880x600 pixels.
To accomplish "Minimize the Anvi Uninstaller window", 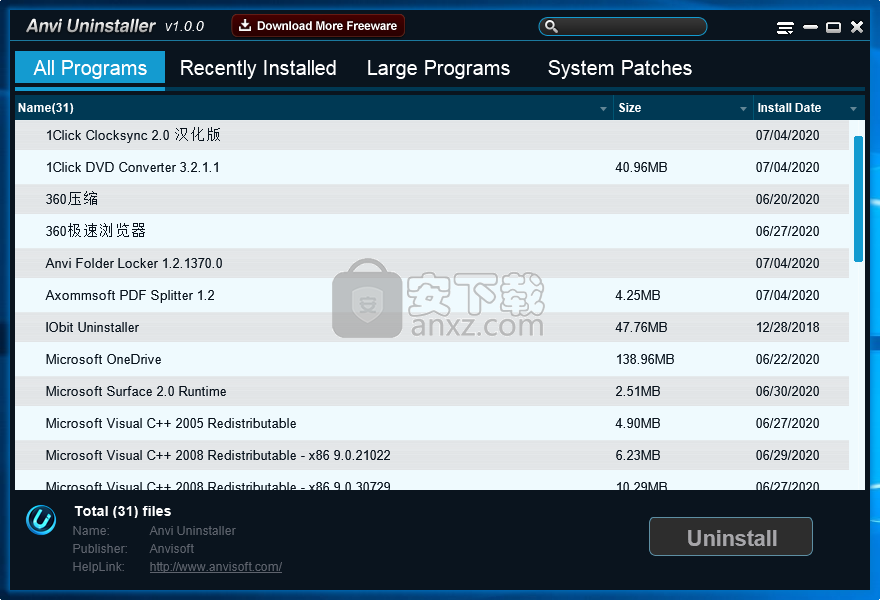I will pyautogui.click(x=810, y=28).
